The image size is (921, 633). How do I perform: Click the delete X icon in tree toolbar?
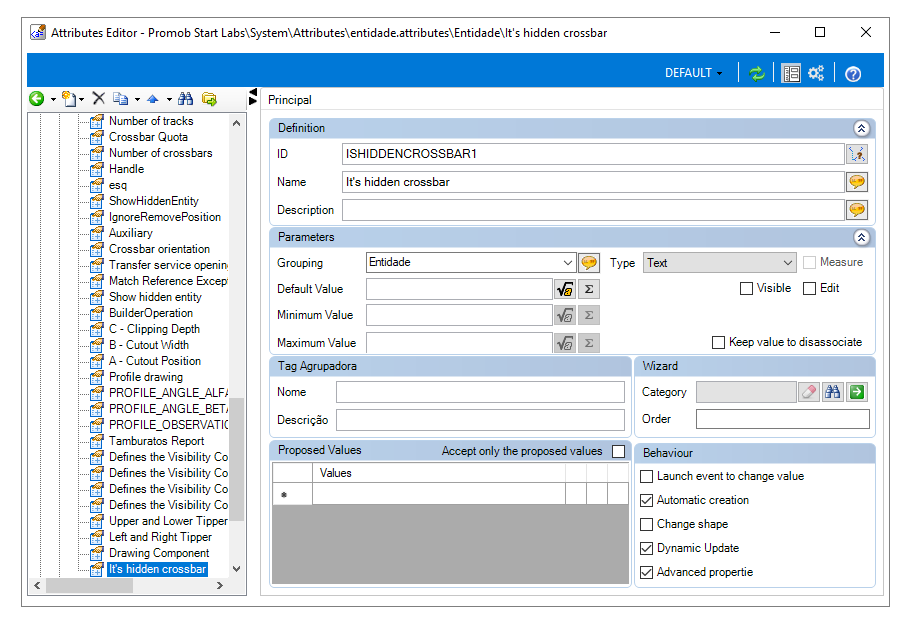pos(99,99)
